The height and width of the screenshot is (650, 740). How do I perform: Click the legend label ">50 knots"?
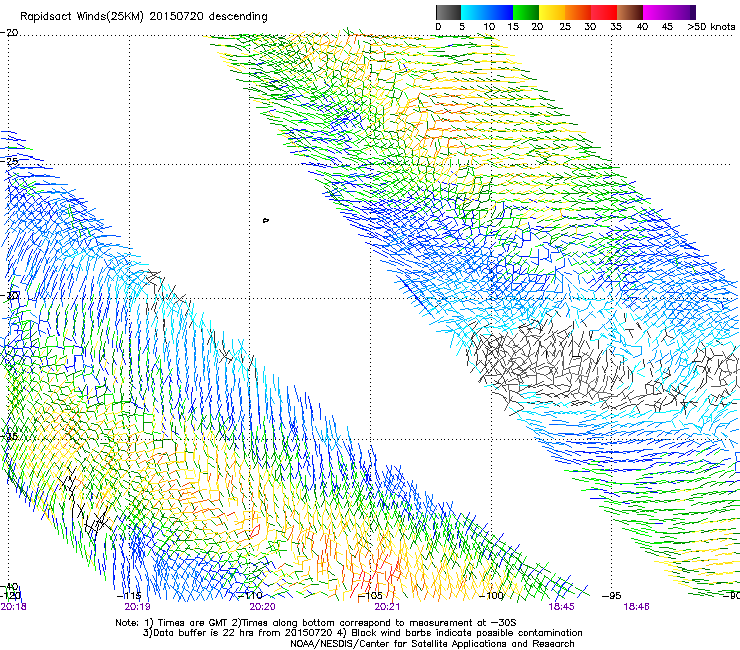coord(711,27)
